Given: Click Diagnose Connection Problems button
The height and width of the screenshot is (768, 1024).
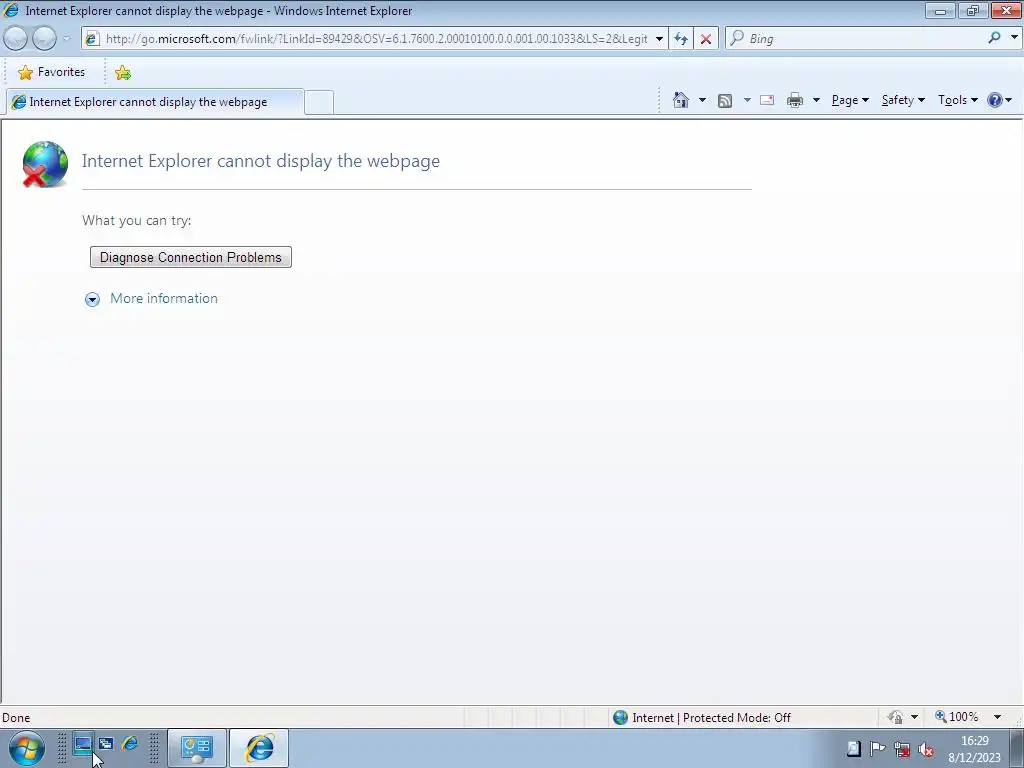Looking at the screenshot, I should coord(191,257).
